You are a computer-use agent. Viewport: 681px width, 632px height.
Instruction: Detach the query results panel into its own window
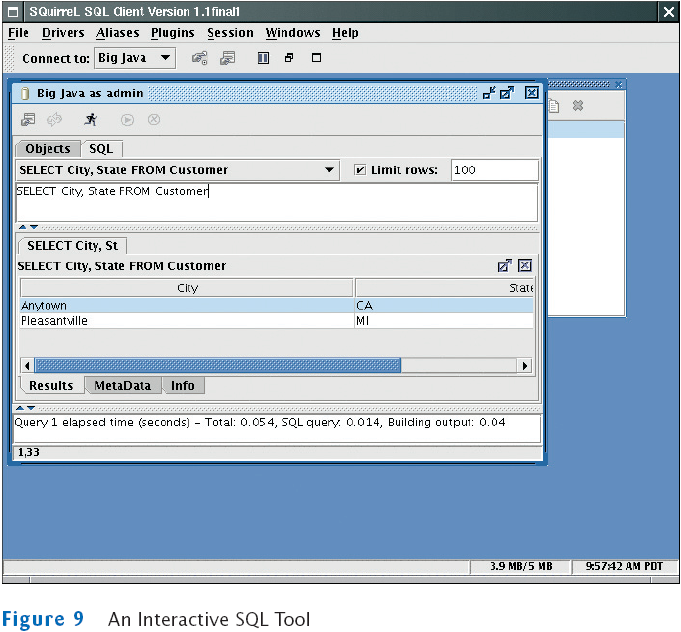(505, 266)
